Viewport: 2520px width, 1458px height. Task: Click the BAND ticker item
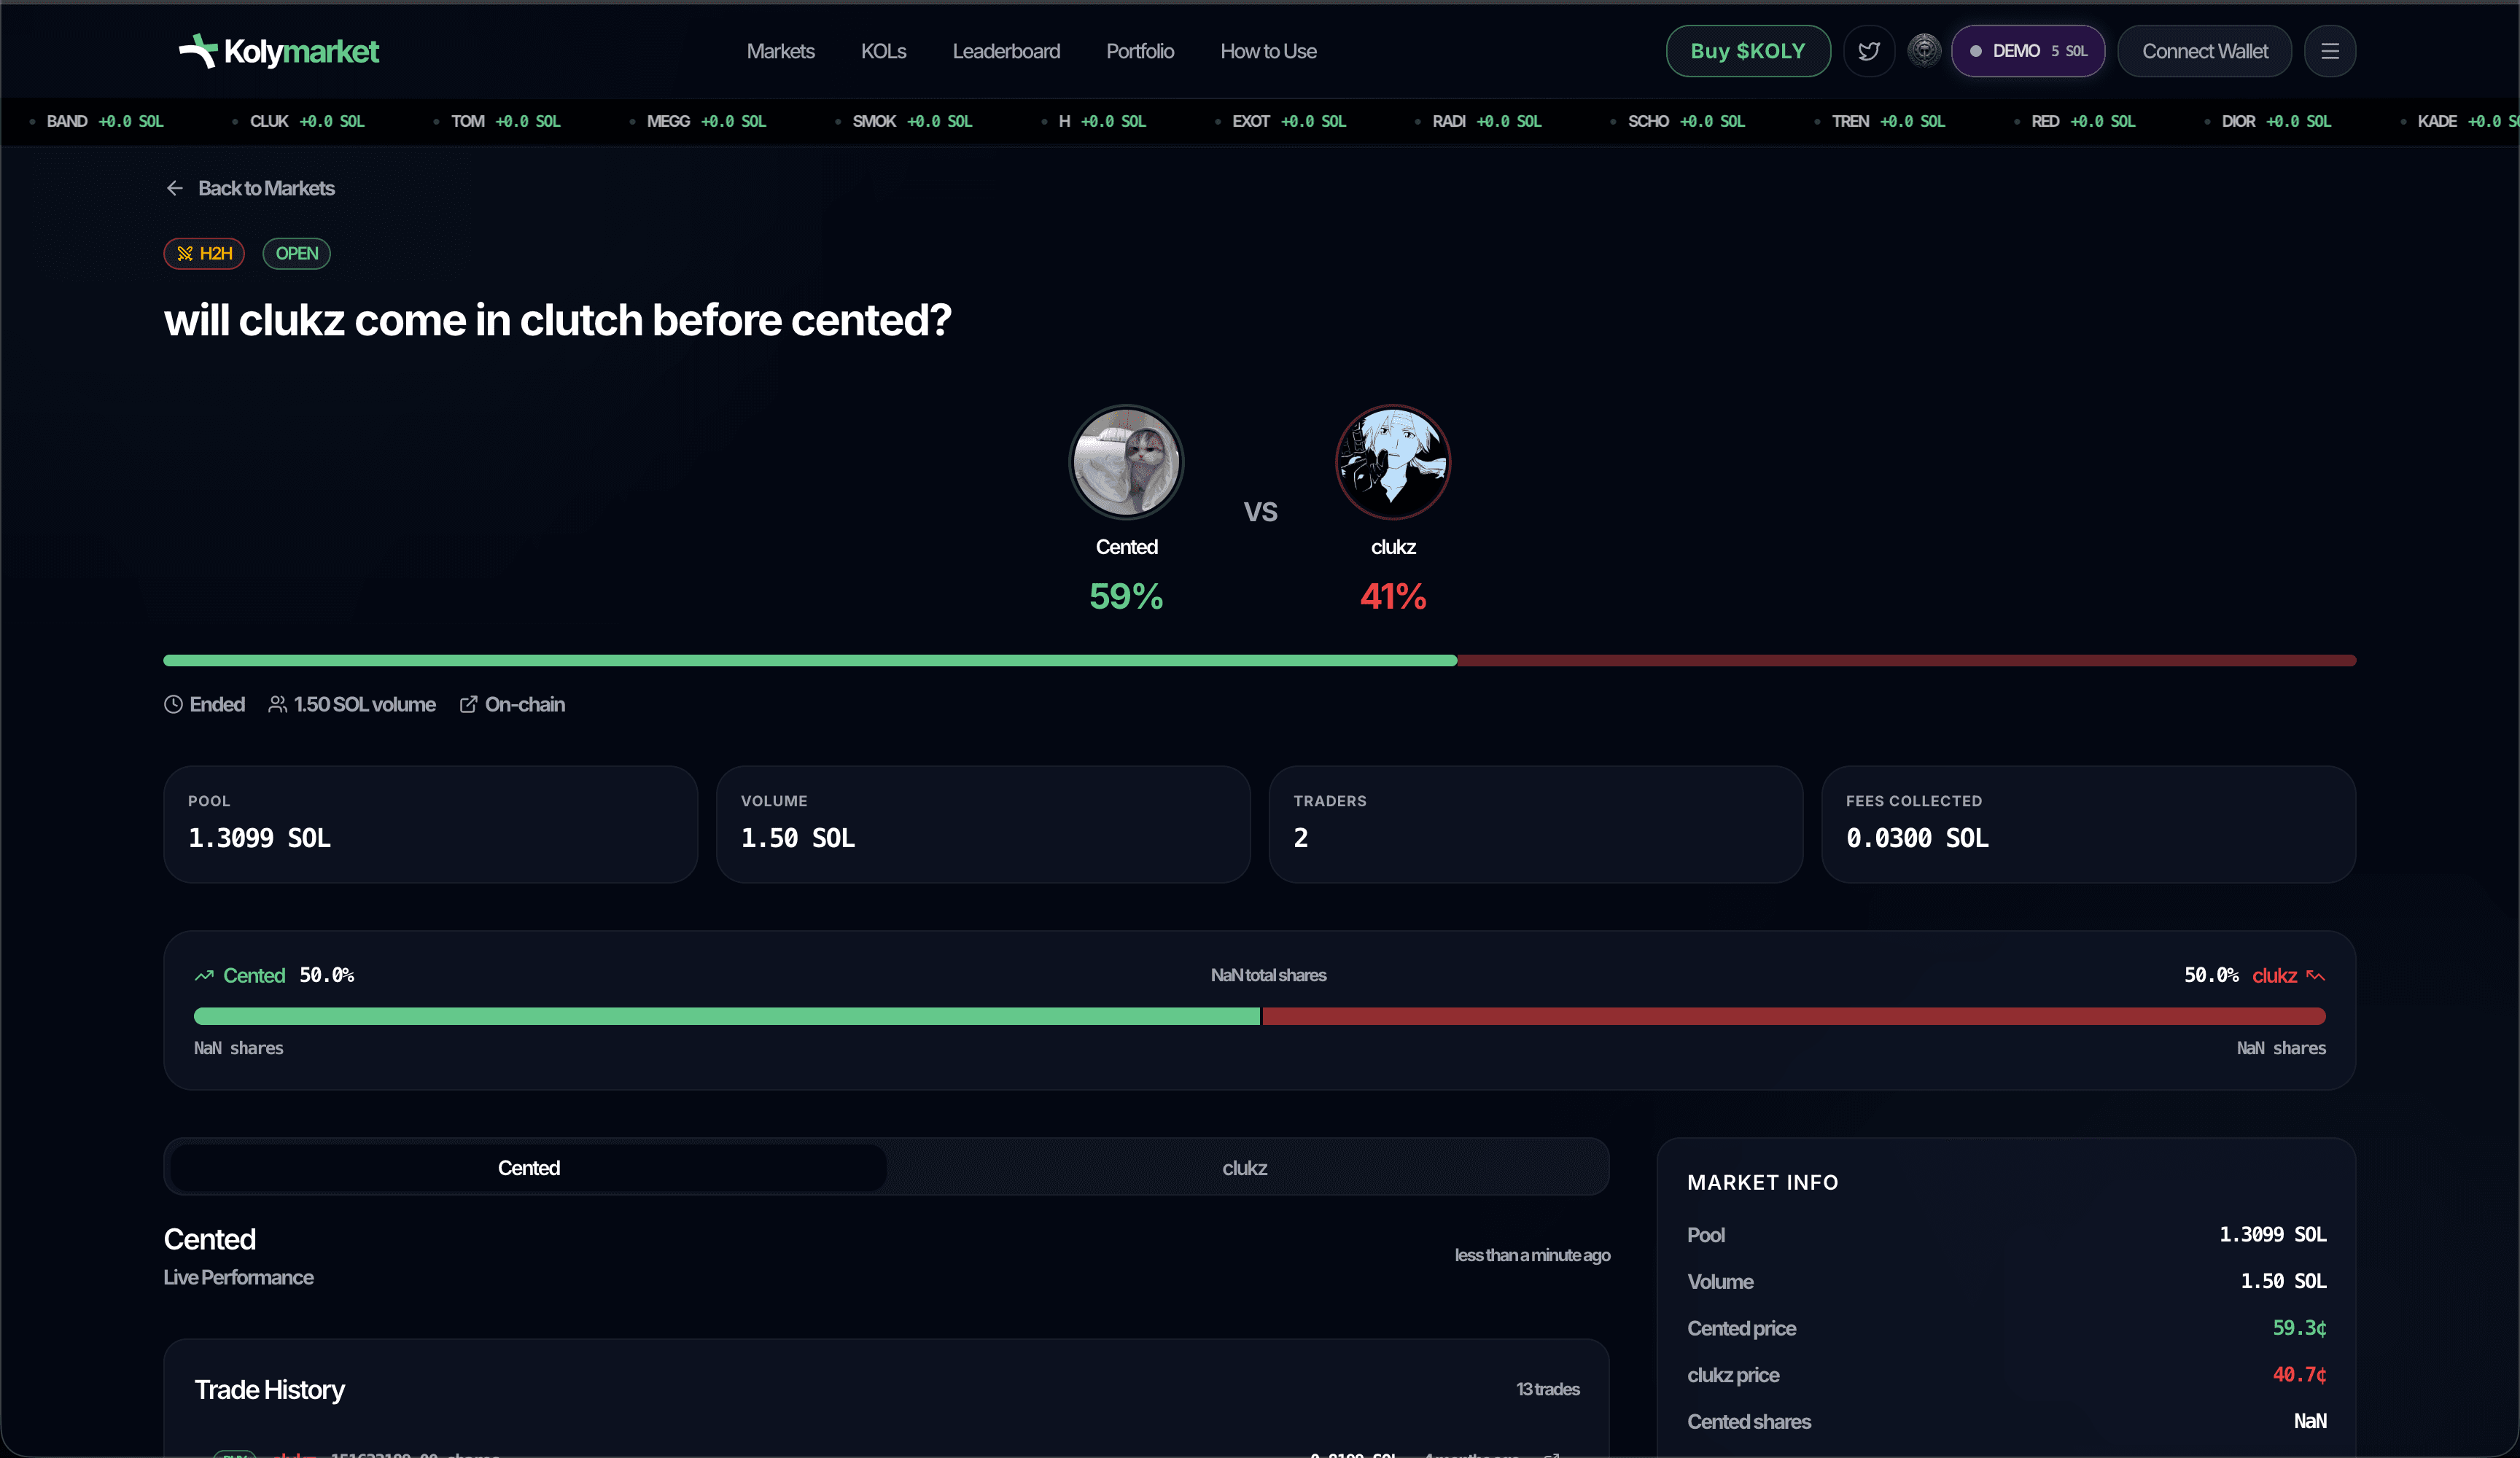point(97,121)
